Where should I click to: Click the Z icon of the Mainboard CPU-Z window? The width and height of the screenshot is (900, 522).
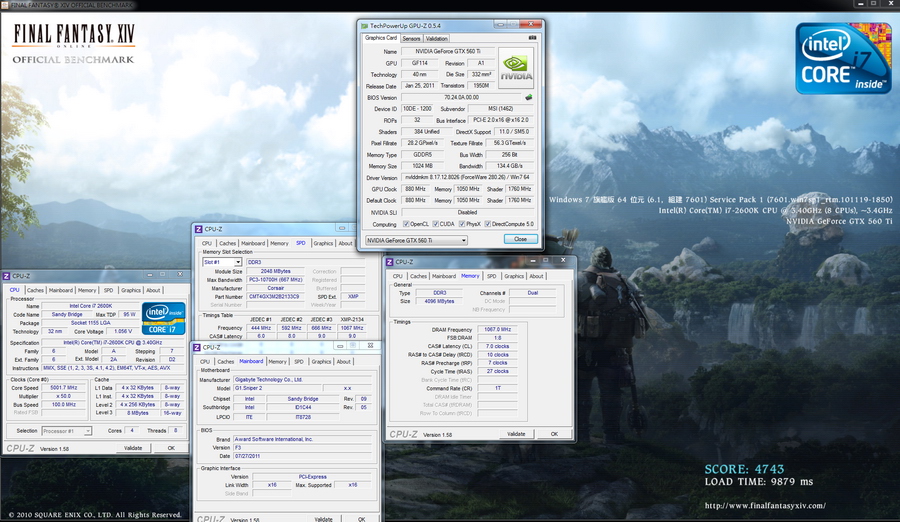[x=197, y=347]
